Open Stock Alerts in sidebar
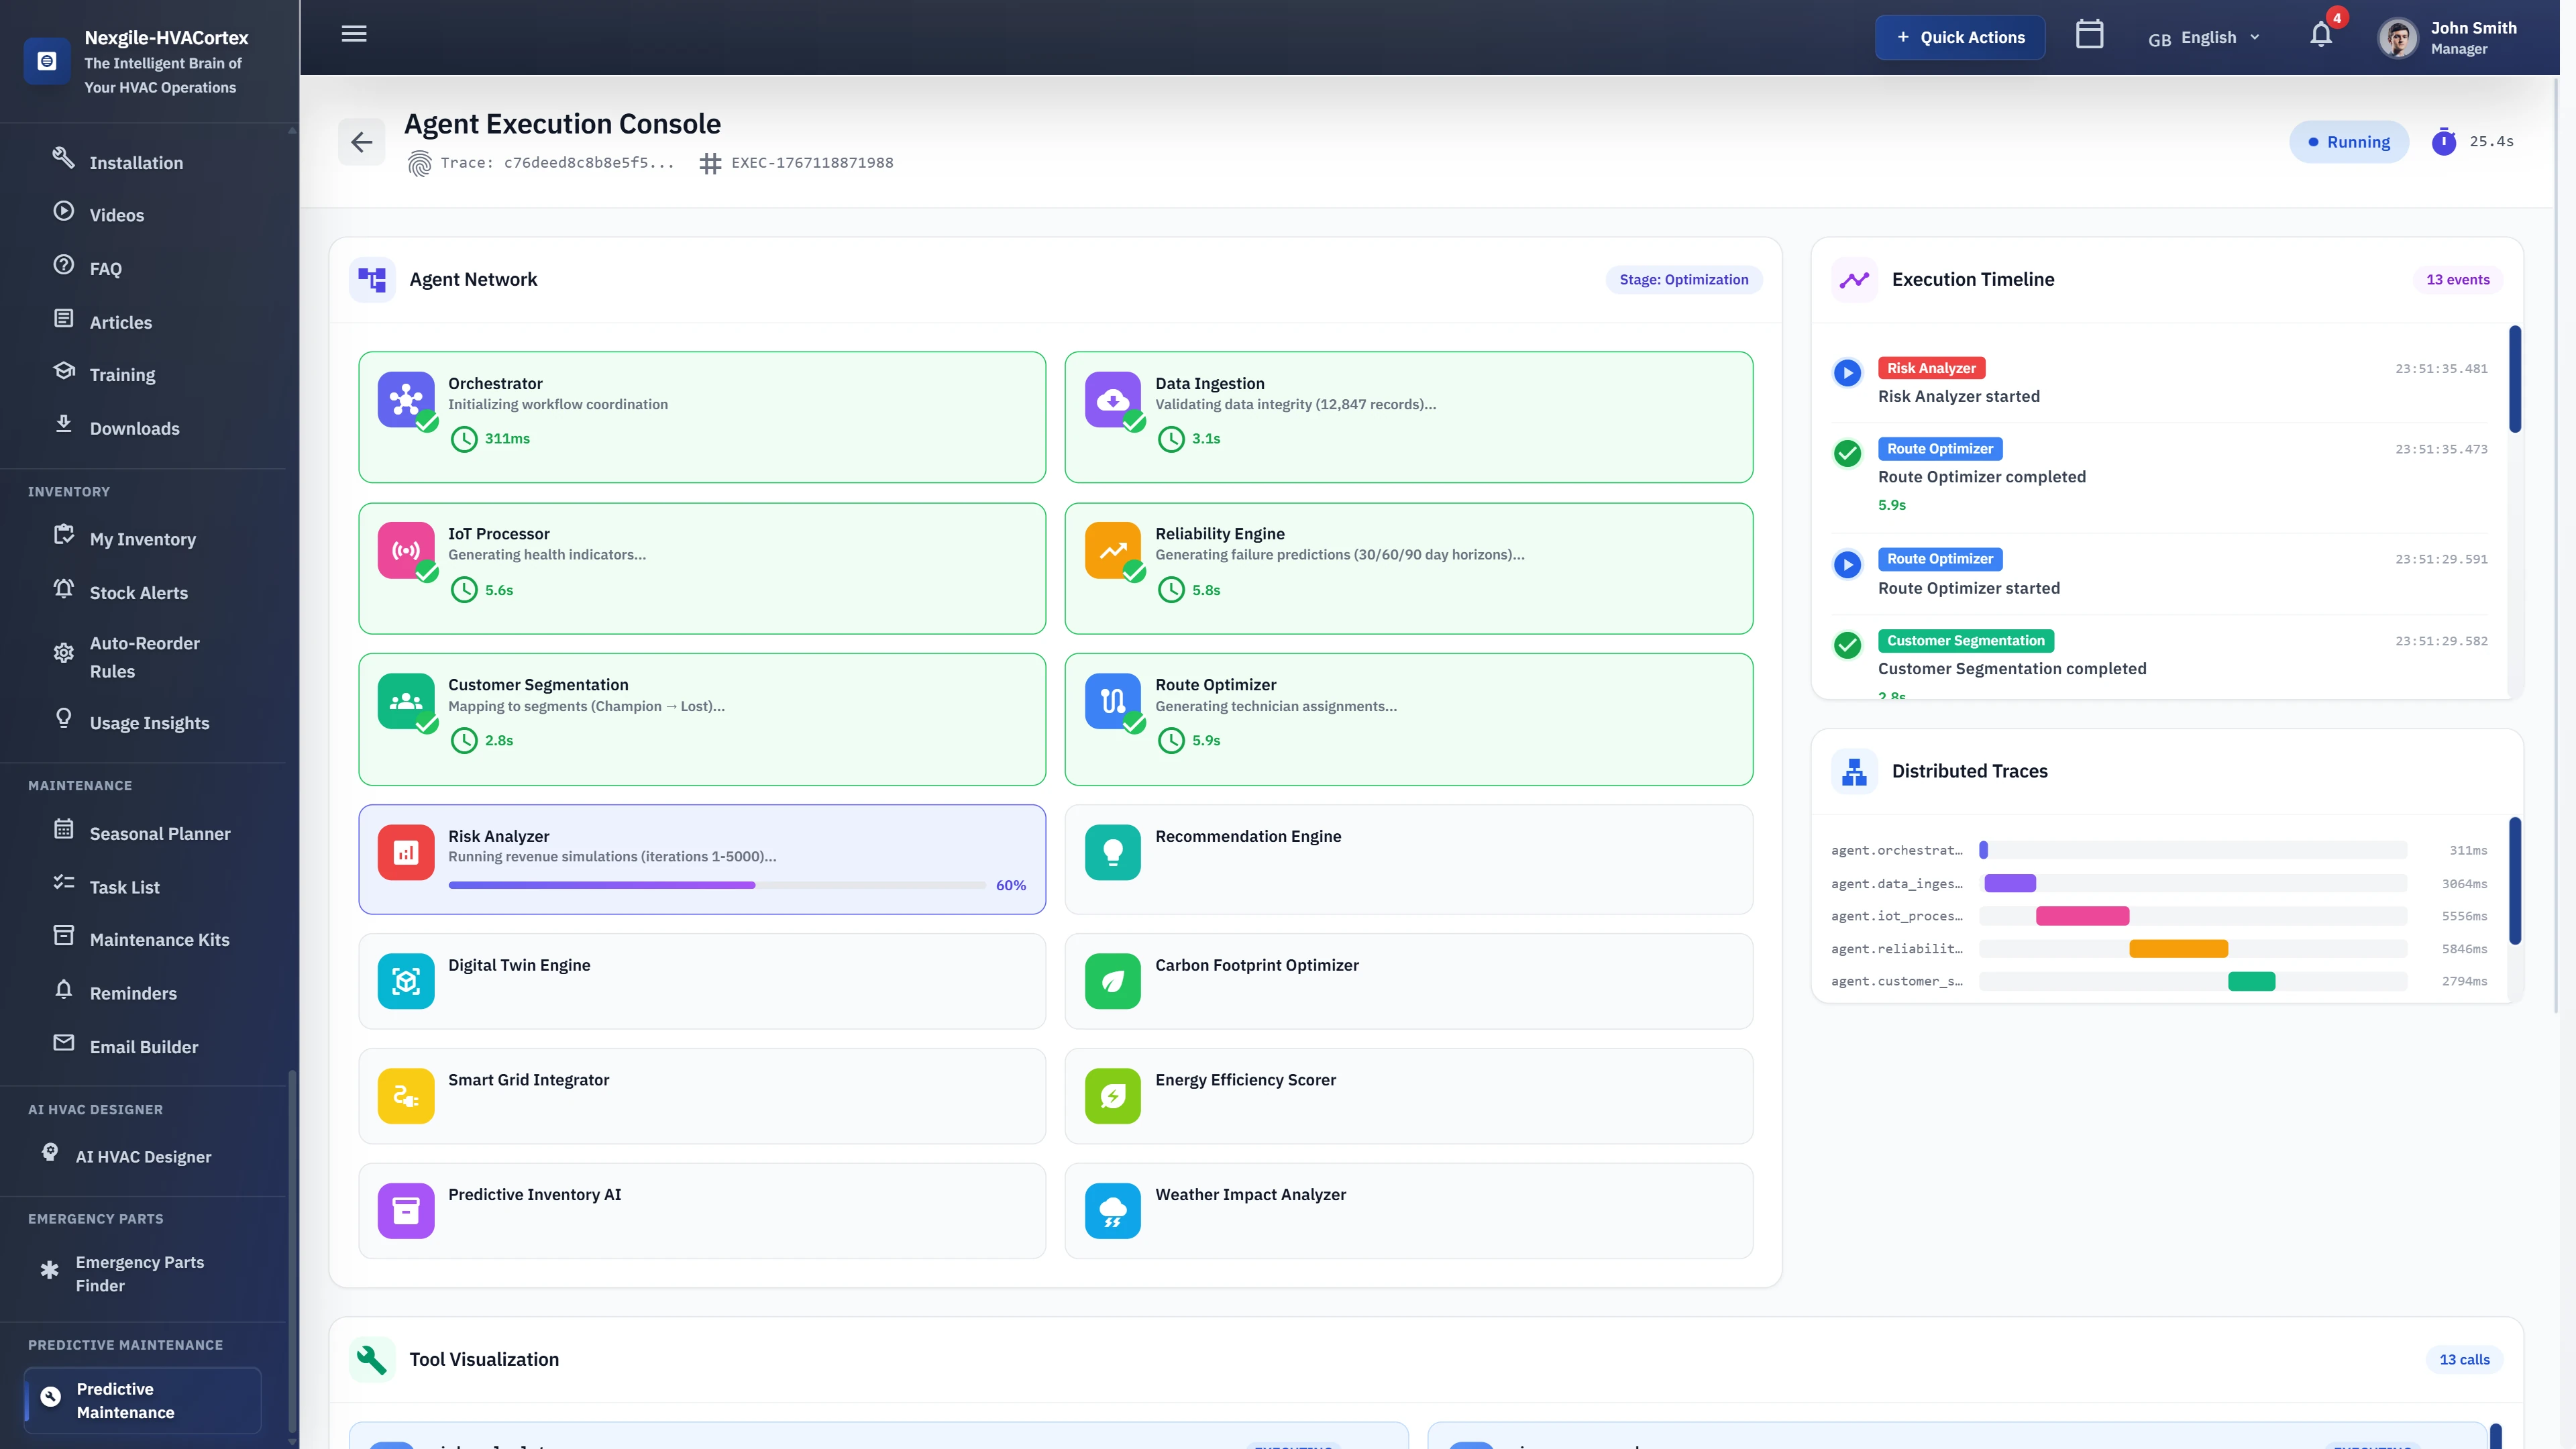Viewport: 2576px width, 1449px height. 138,592
